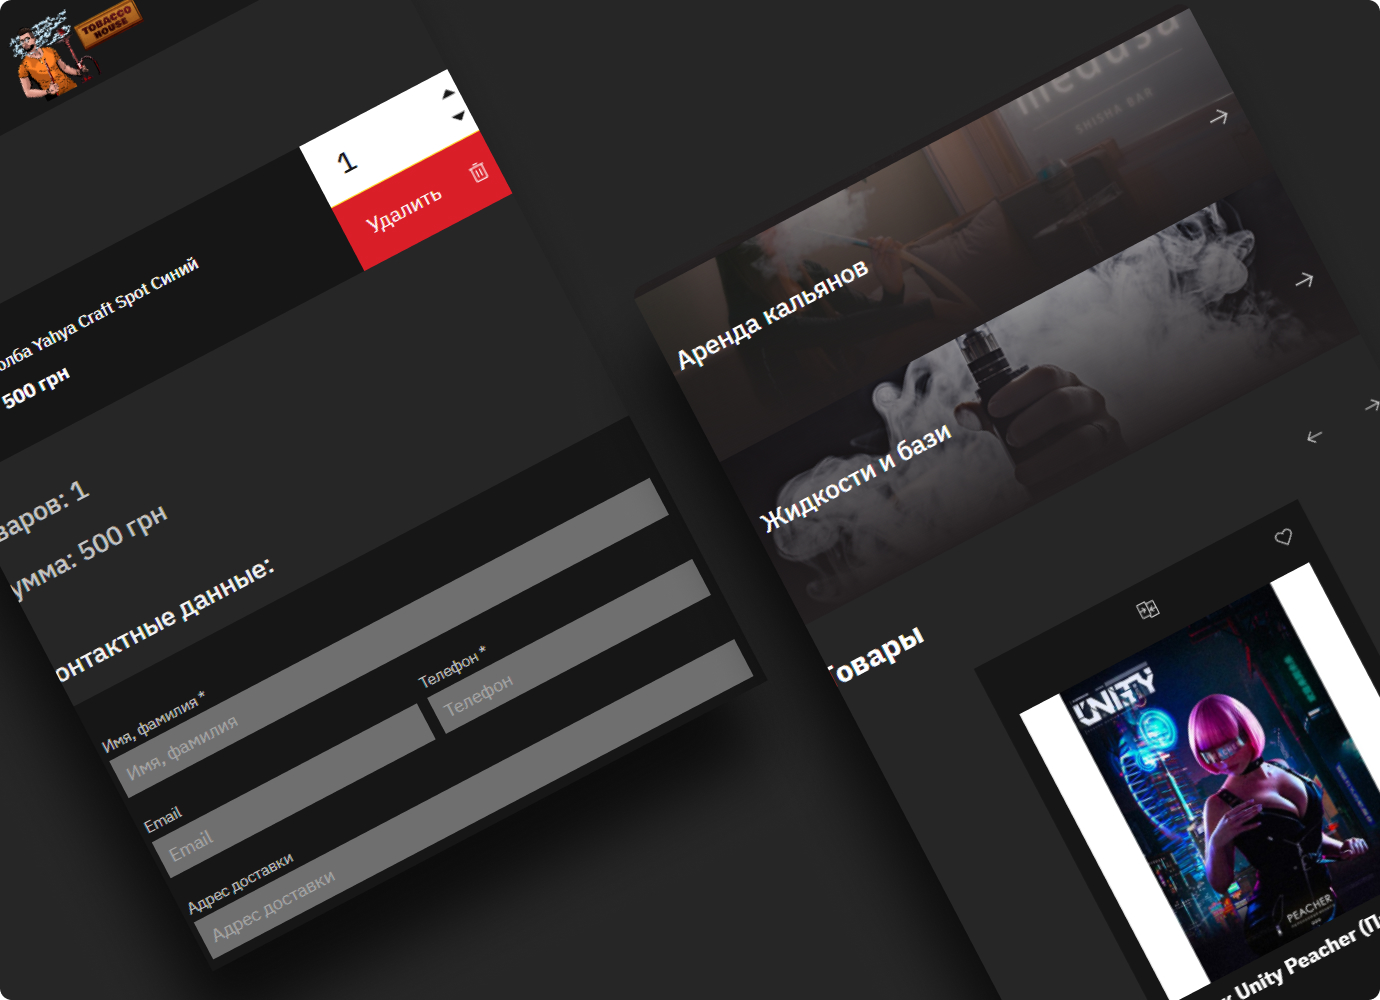This screenshot has height=1000, width=1380.
Task: Decrease the cart quantity with the down arrow
Action: click(x=459, y=116)
